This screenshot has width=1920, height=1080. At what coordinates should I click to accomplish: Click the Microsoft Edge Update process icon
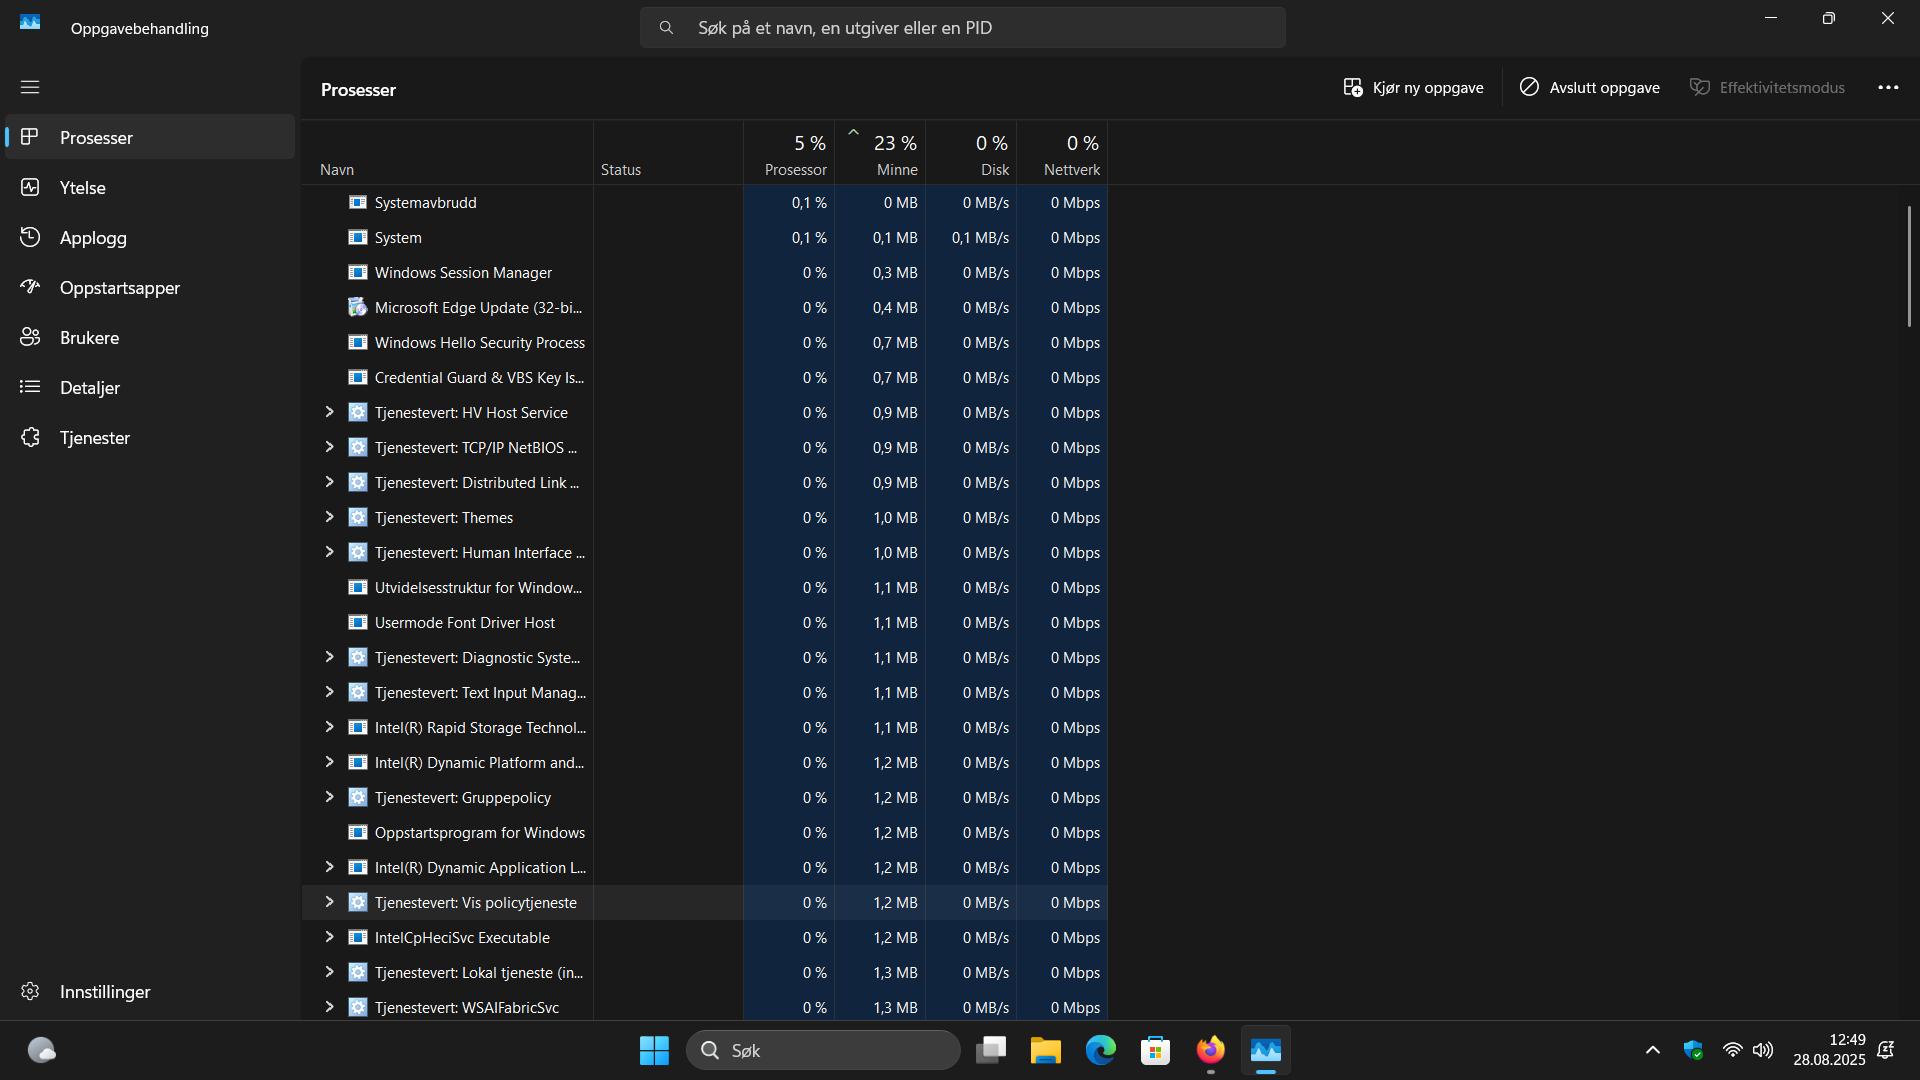pos(357,307)
